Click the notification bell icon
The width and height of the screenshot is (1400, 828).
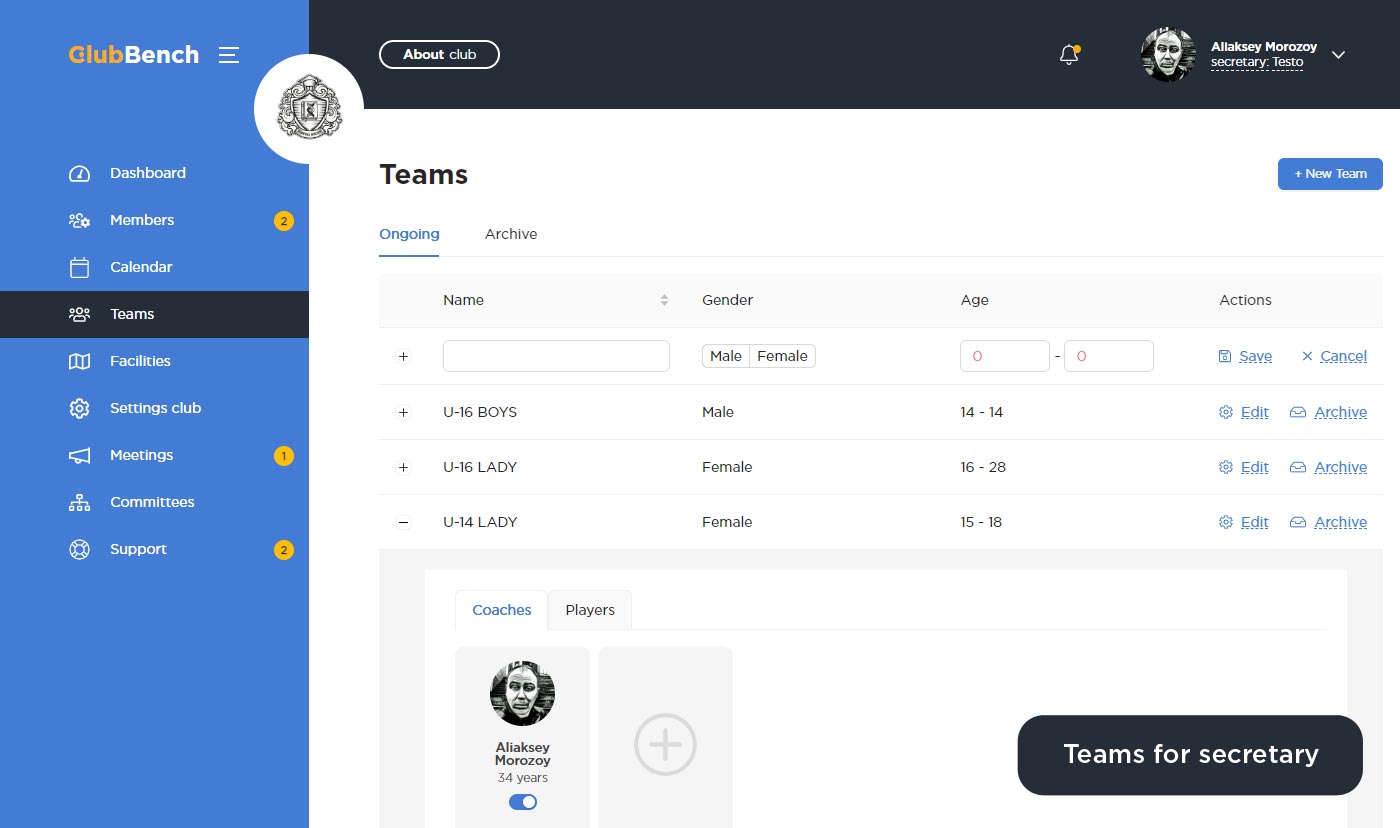click(x=1068, y=55)
